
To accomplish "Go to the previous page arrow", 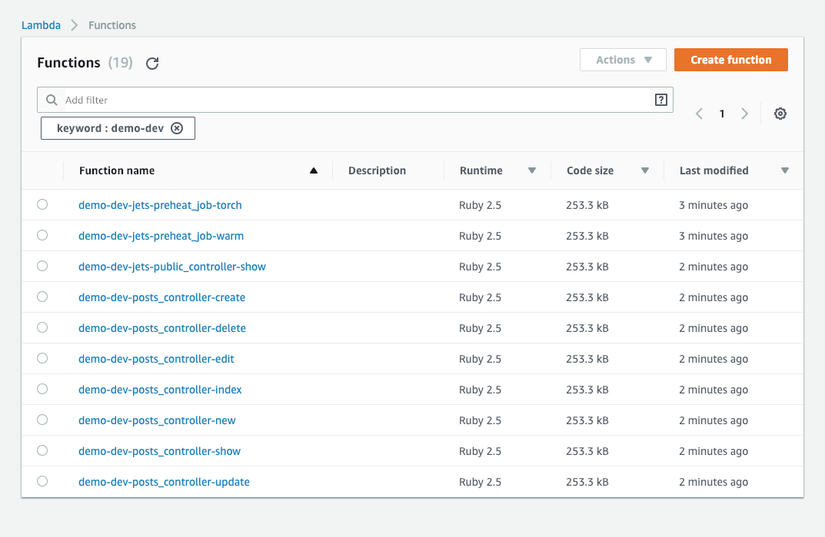I will 700,114.
